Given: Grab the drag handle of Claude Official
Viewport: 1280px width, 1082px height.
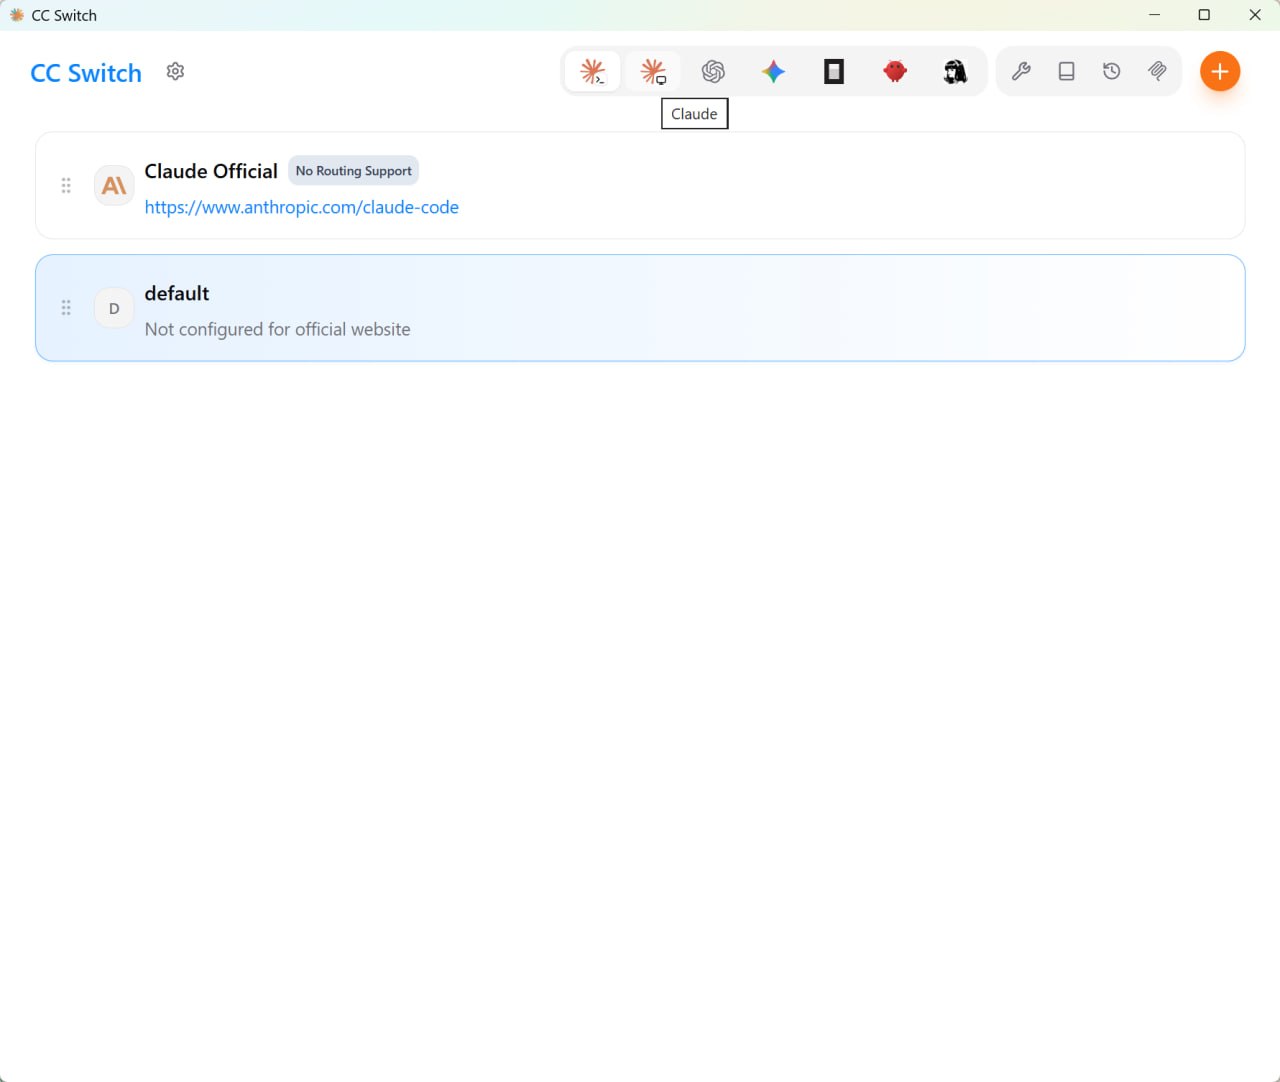Looking at the screenshot, I should pos(66,186).
